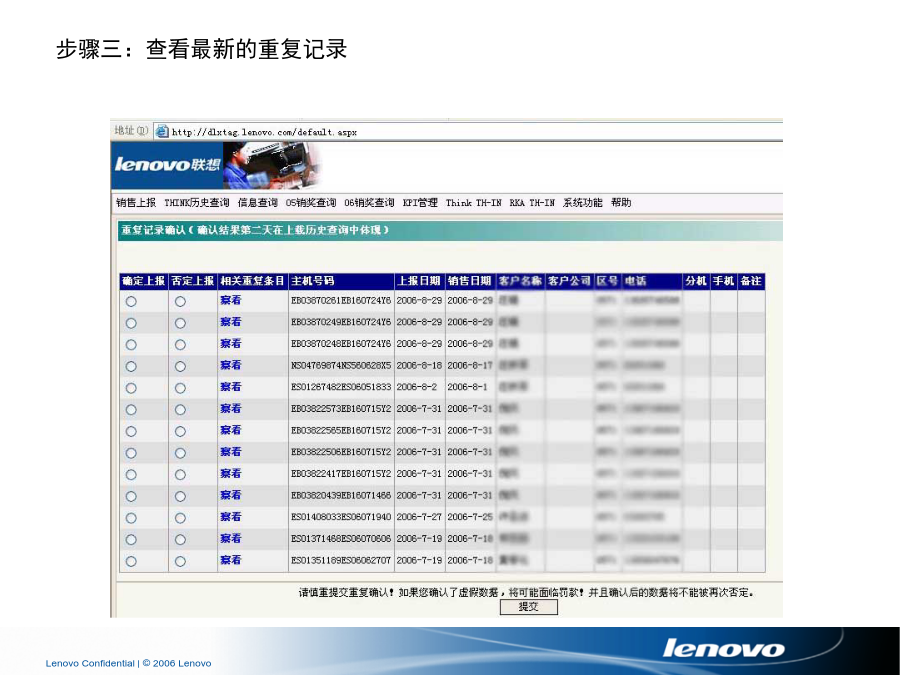Click the 备注 column header
Image resolution: width=900 pixels, height=675 pixels.
751,281
